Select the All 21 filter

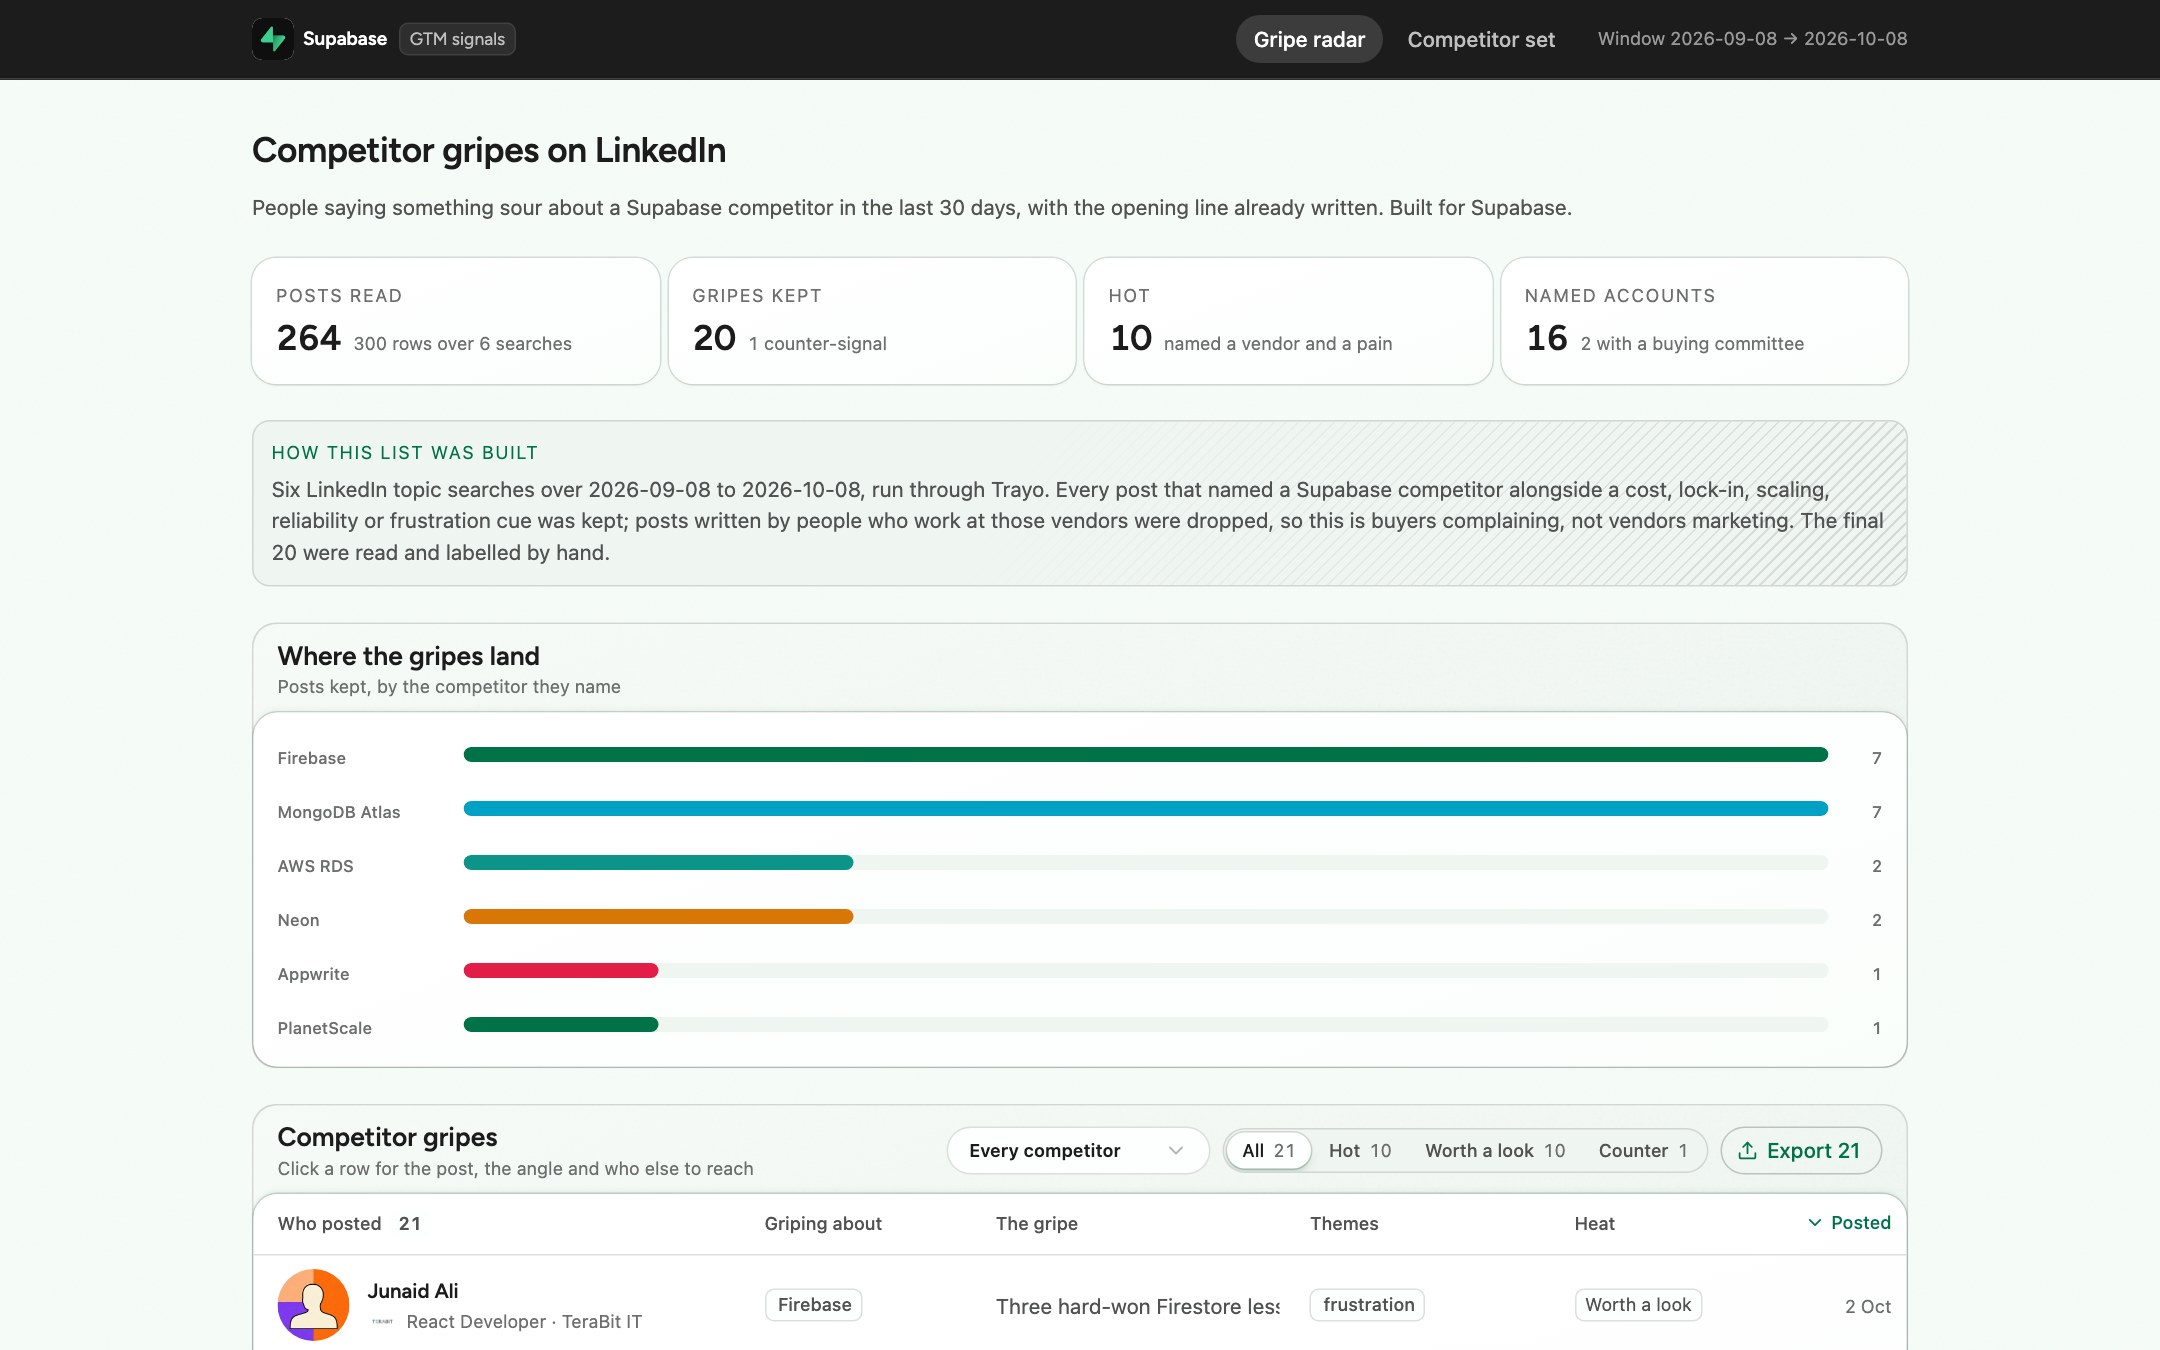coord(1268,1151)
